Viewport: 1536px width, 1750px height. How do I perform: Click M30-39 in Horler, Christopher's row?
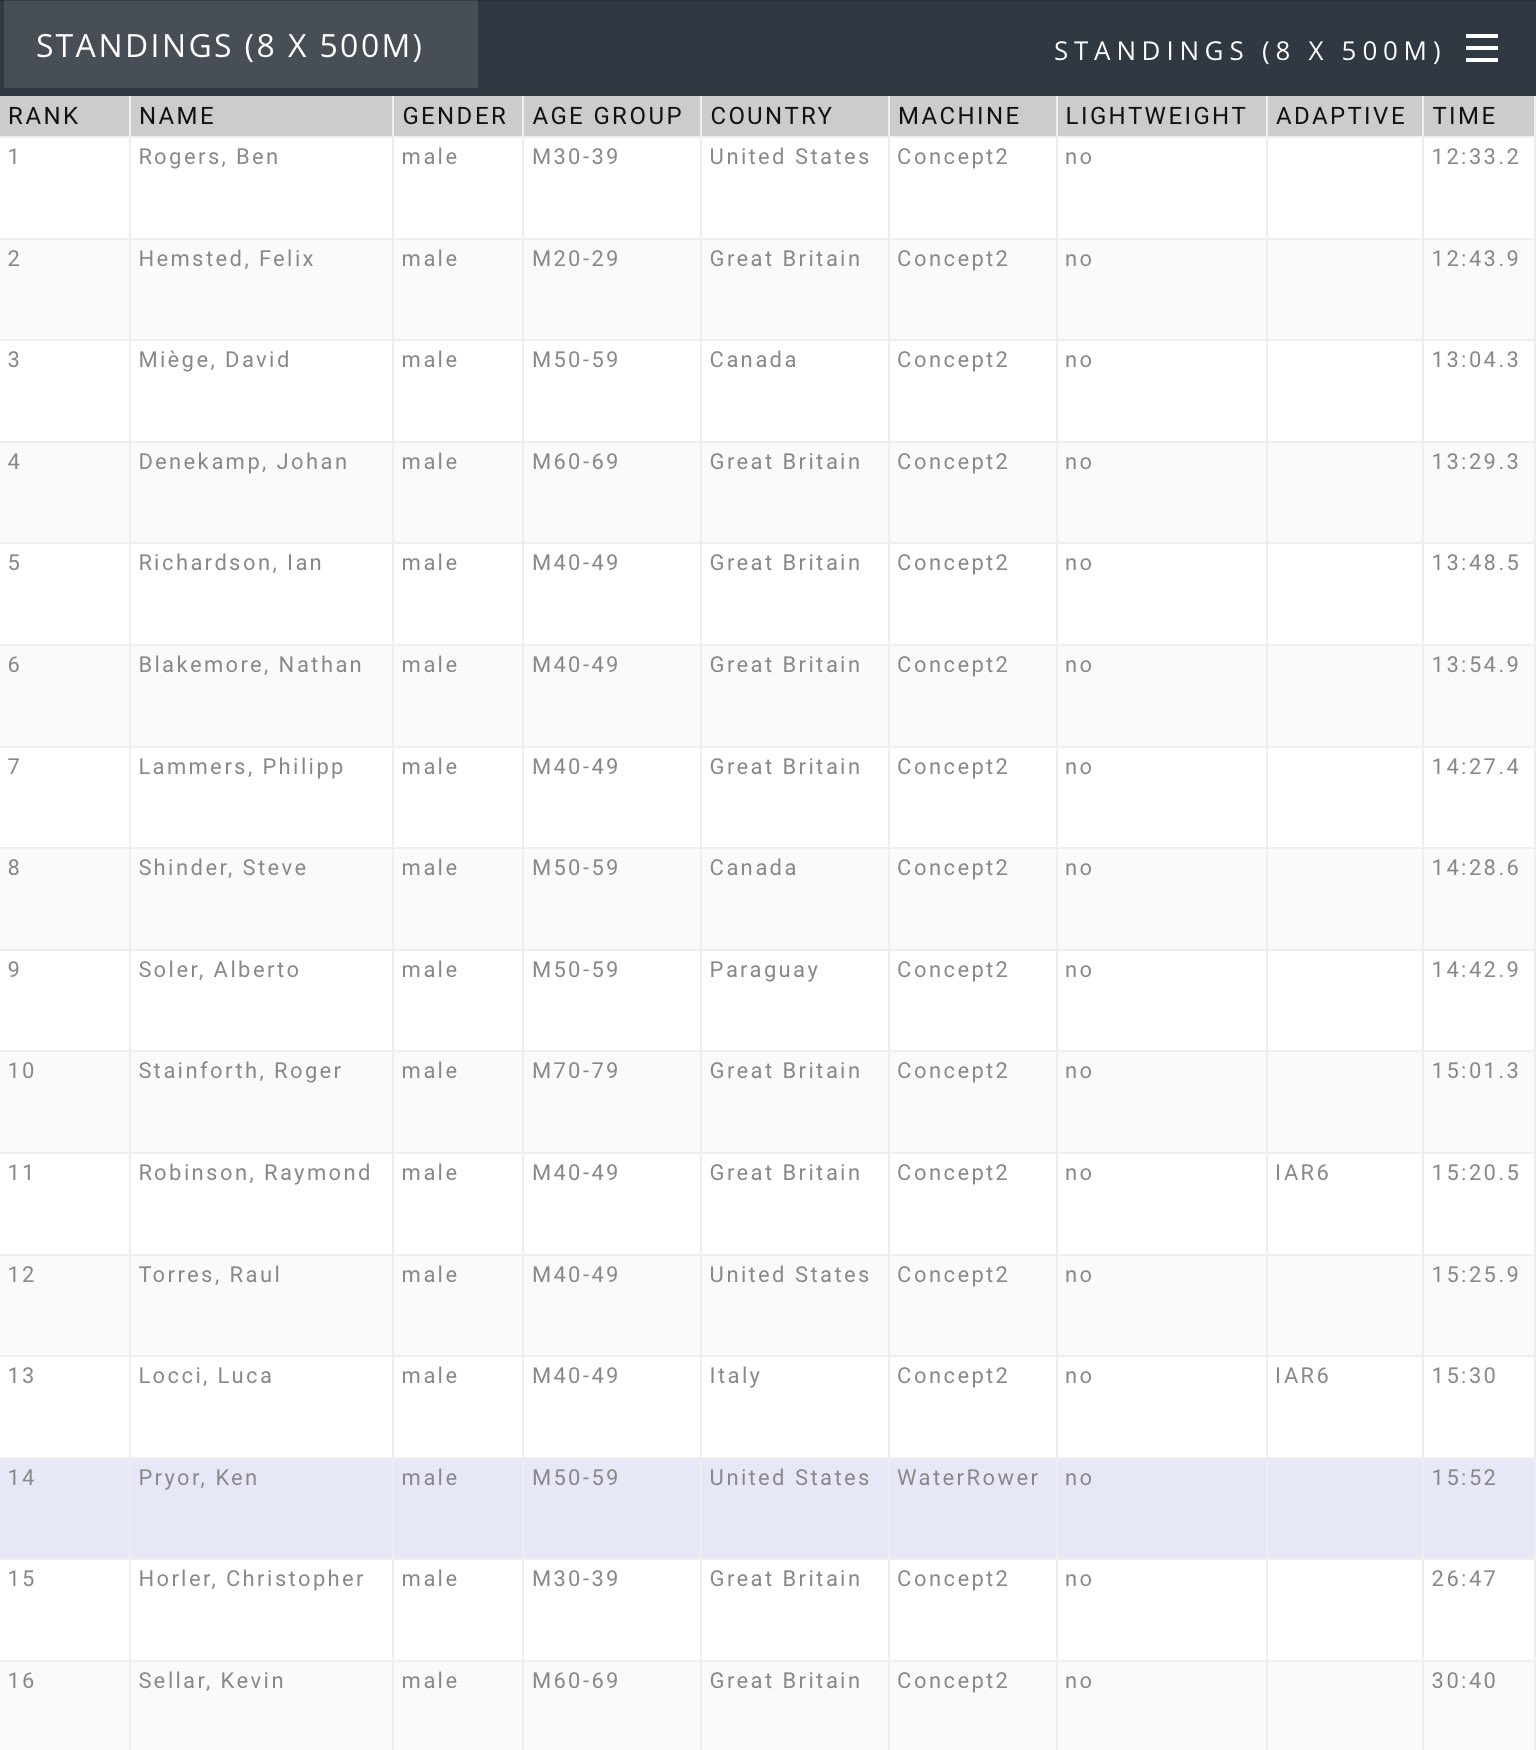(575, 1579)
